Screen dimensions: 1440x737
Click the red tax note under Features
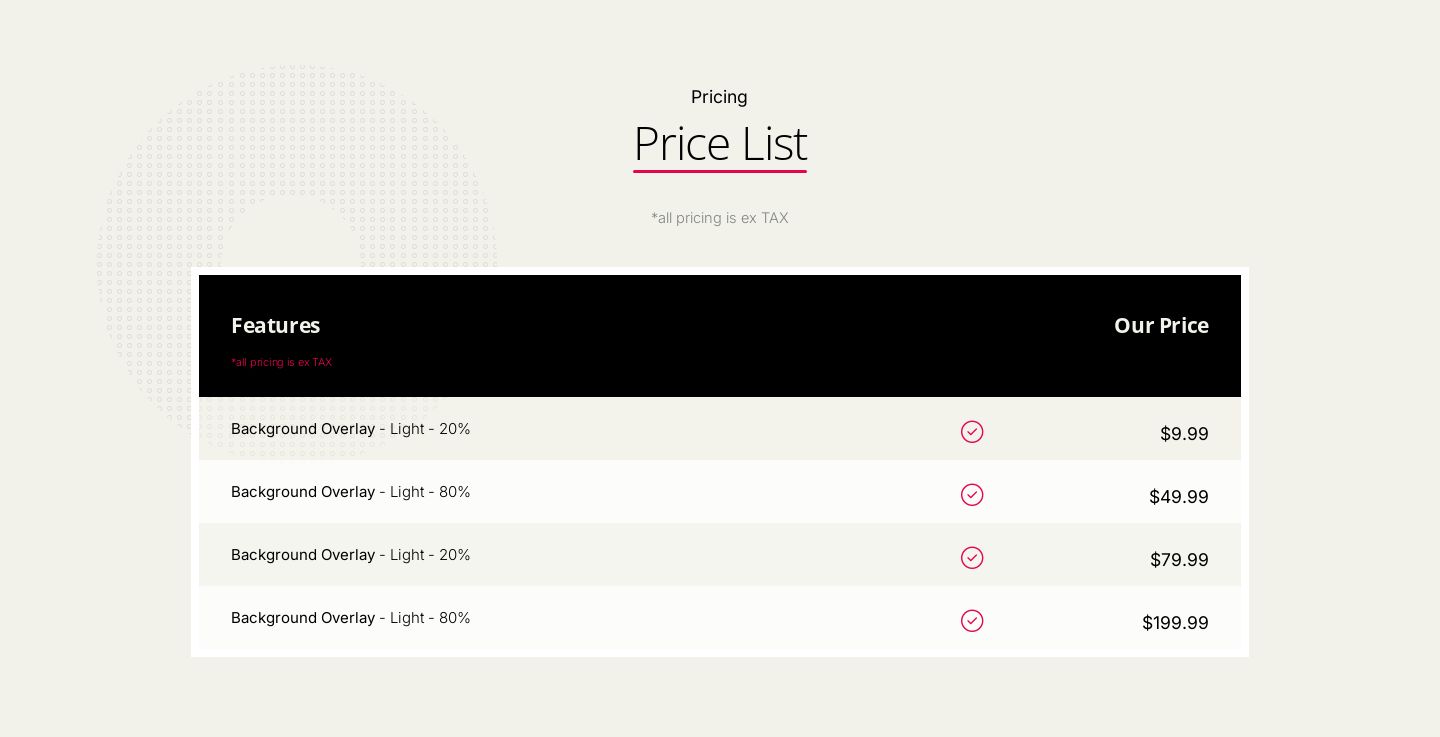282,362
